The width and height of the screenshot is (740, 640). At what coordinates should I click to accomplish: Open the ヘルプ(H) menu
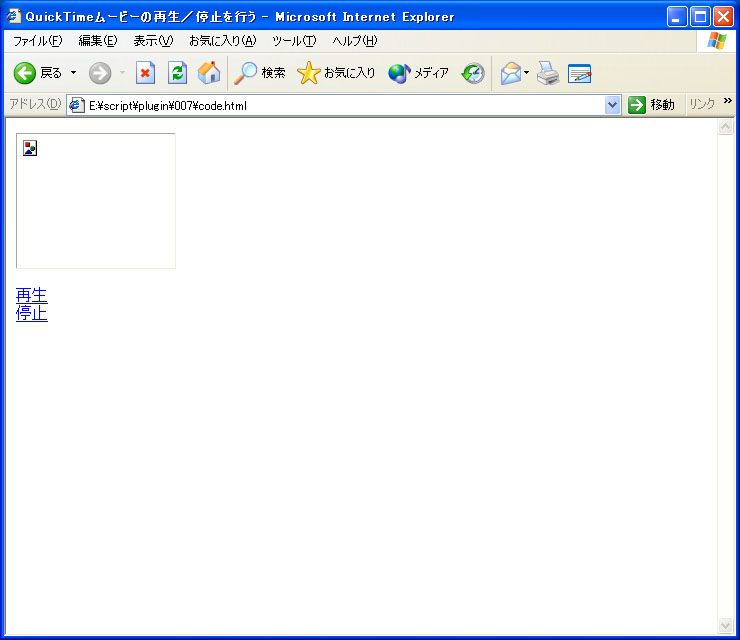point(354,41)
